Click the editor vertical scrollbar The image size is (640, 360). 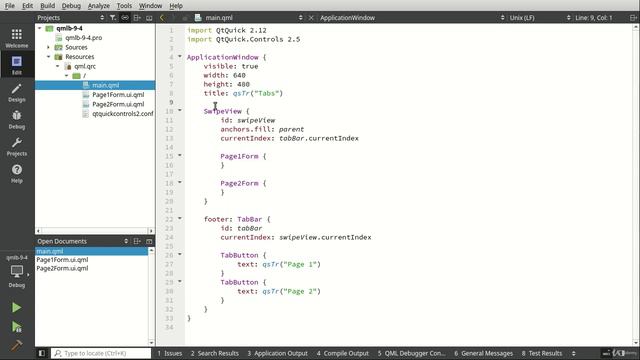point(636,186)
